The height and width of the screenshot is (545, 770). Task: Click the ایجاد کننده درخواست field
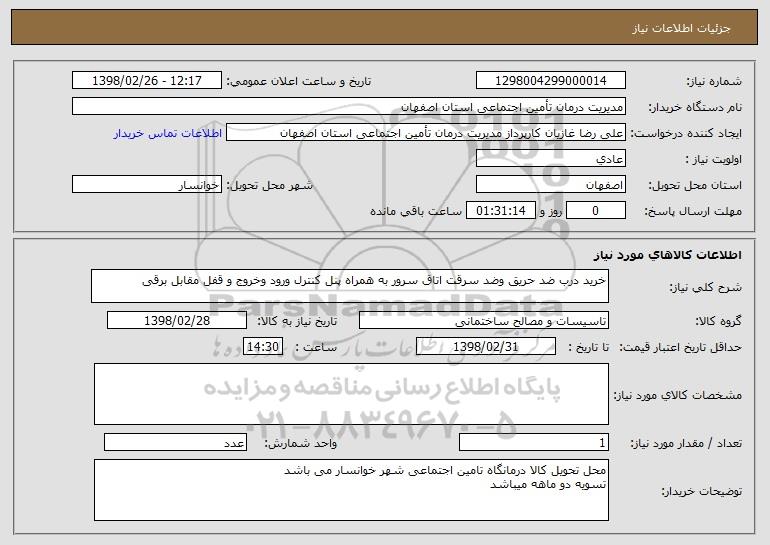click(426, 132)
